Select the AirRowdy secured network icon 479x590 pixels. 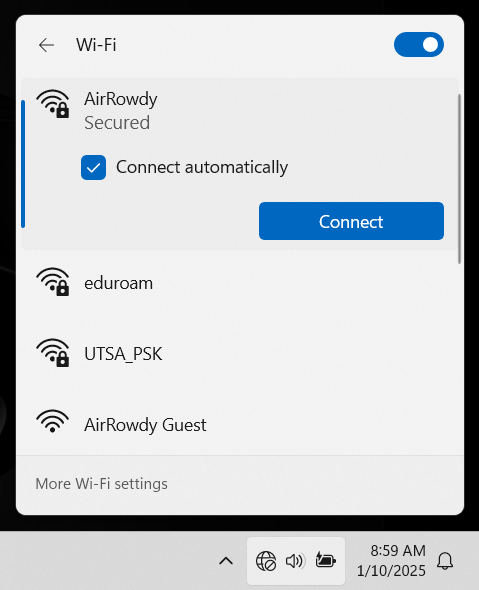[x=53, y=103]
